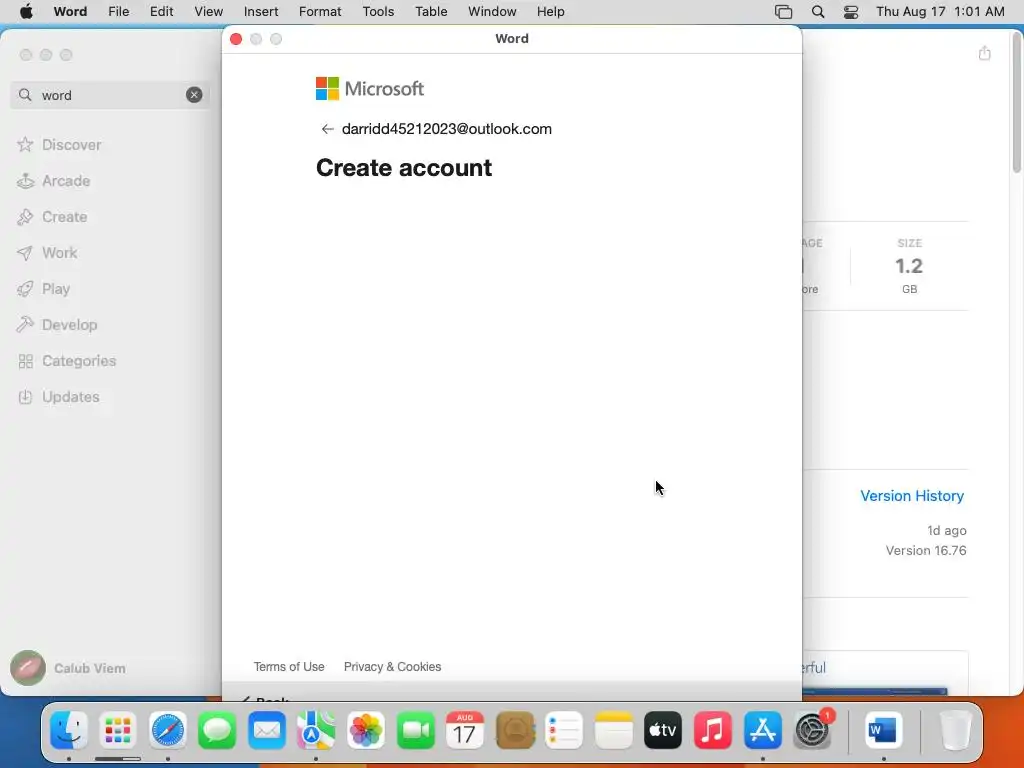Close the Word sign-in window
The width and height of the screenshot is (1024, 768).
pos(236,39)
